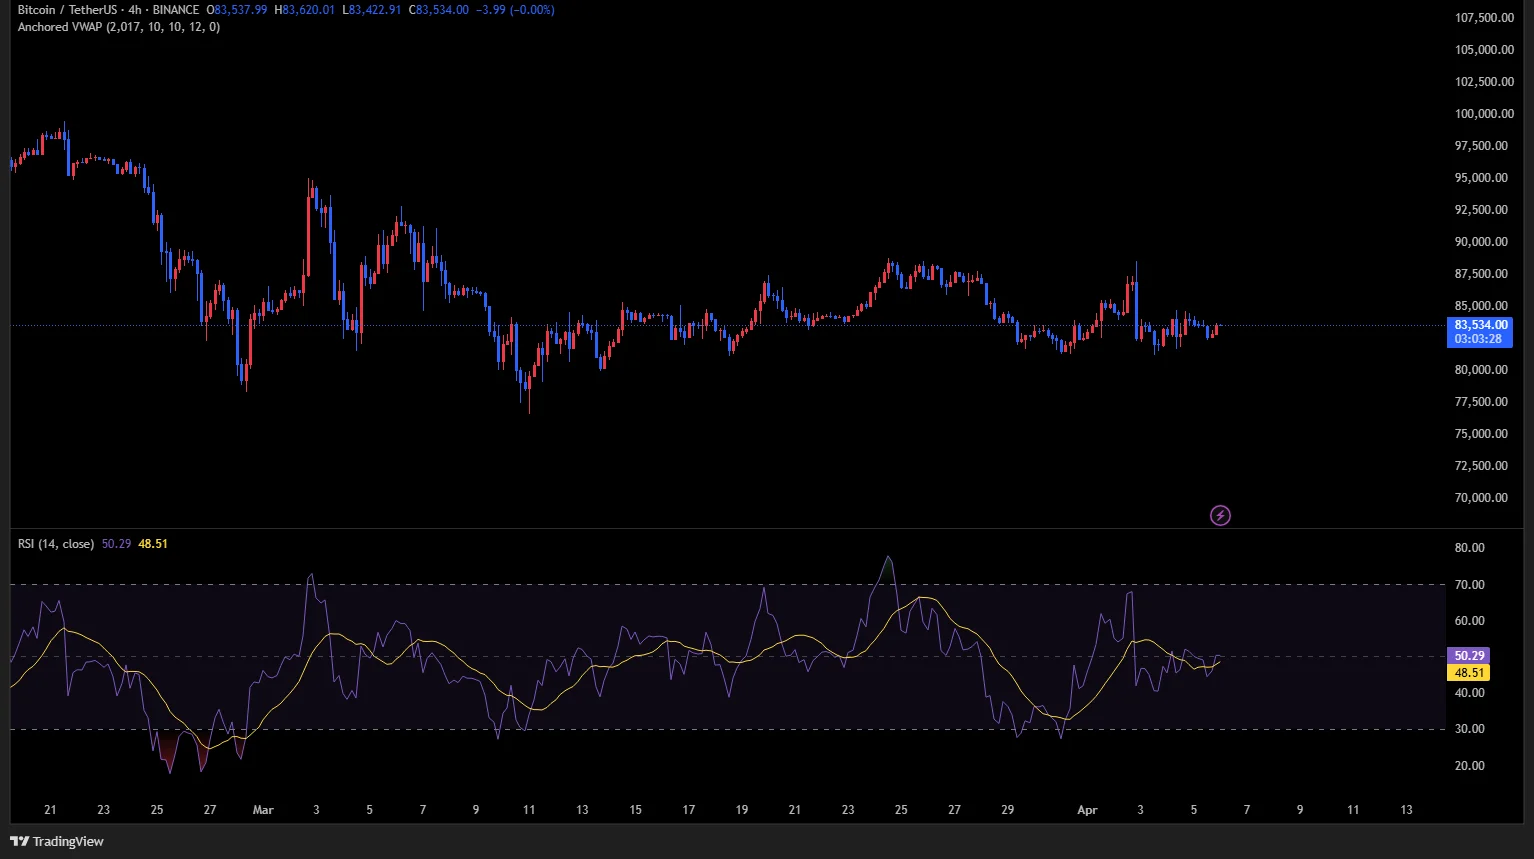Click the 92,500.00 price scale label
Screen dimensions: 1534x859
tap(1481, 210)
